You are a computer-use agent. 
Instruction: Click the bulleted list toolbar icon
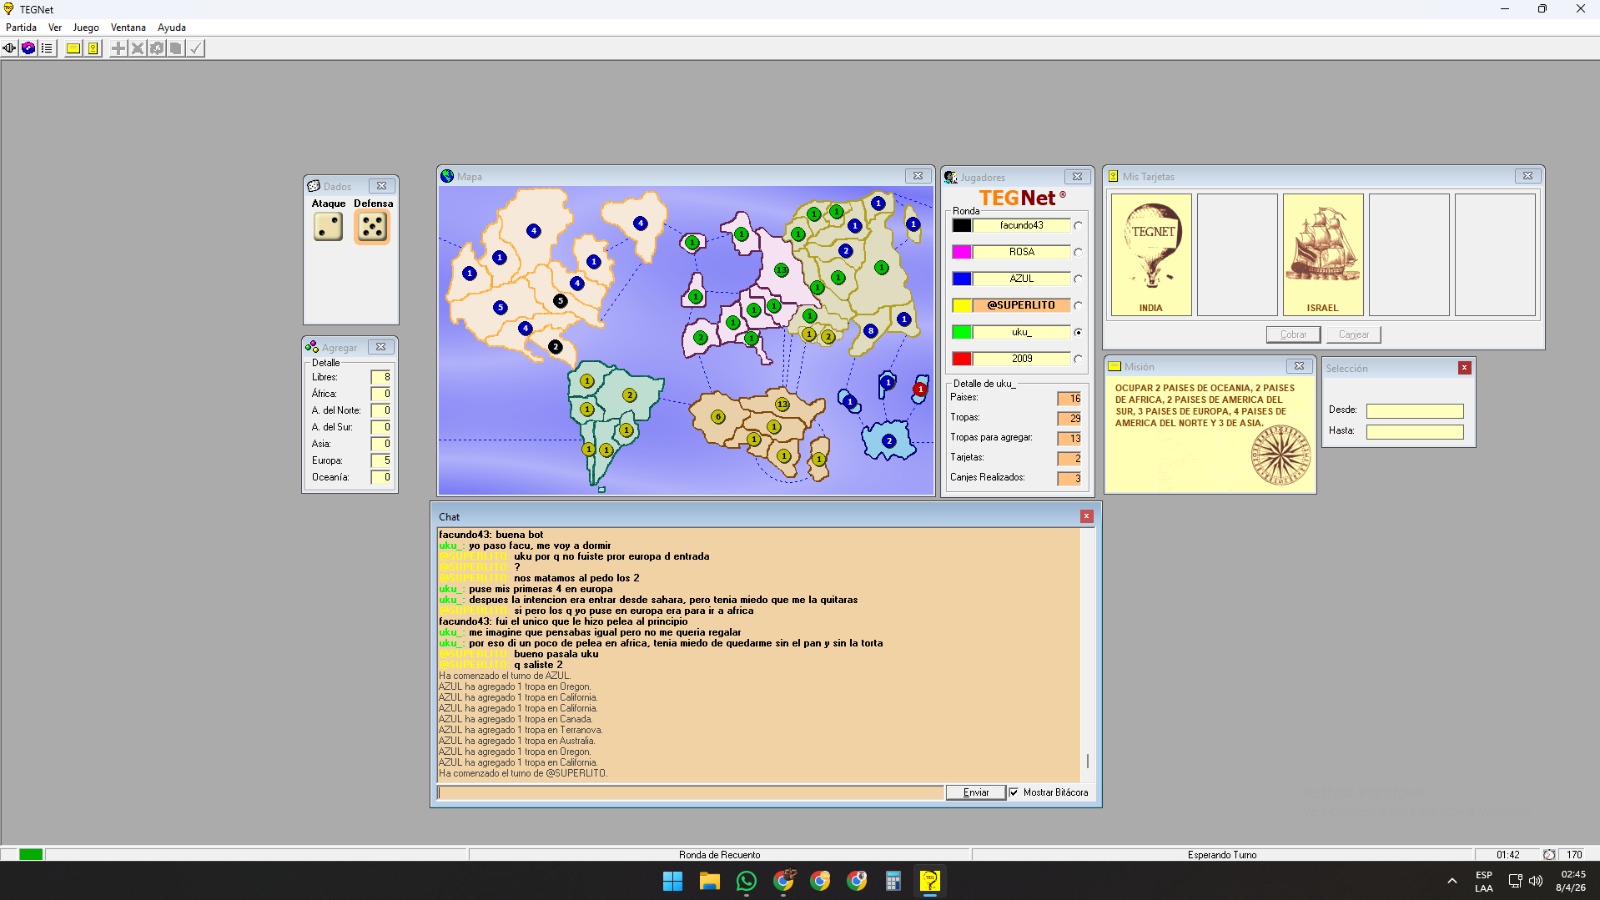pyautogui.click(x=46, y=48)
